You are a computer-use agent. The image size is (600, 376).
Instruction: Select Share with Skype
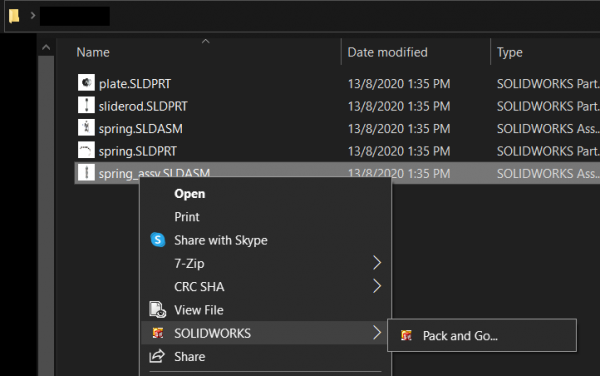pos(266,240)
